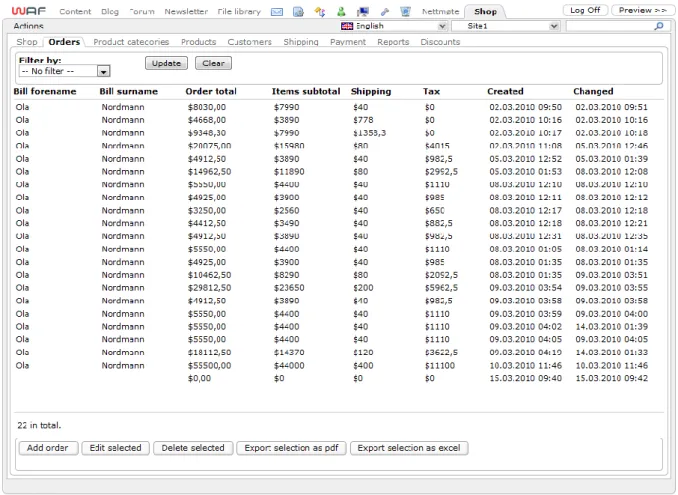Sort by Created column header
The image size is (678, 495).
(505, 91)
